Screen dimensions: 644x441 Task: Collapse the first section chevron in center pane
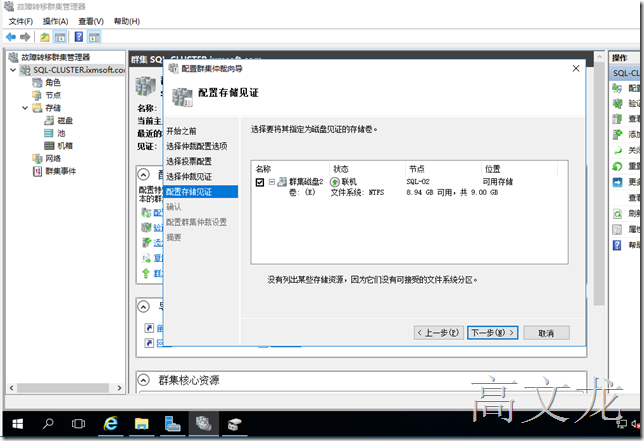coord(143,175)
